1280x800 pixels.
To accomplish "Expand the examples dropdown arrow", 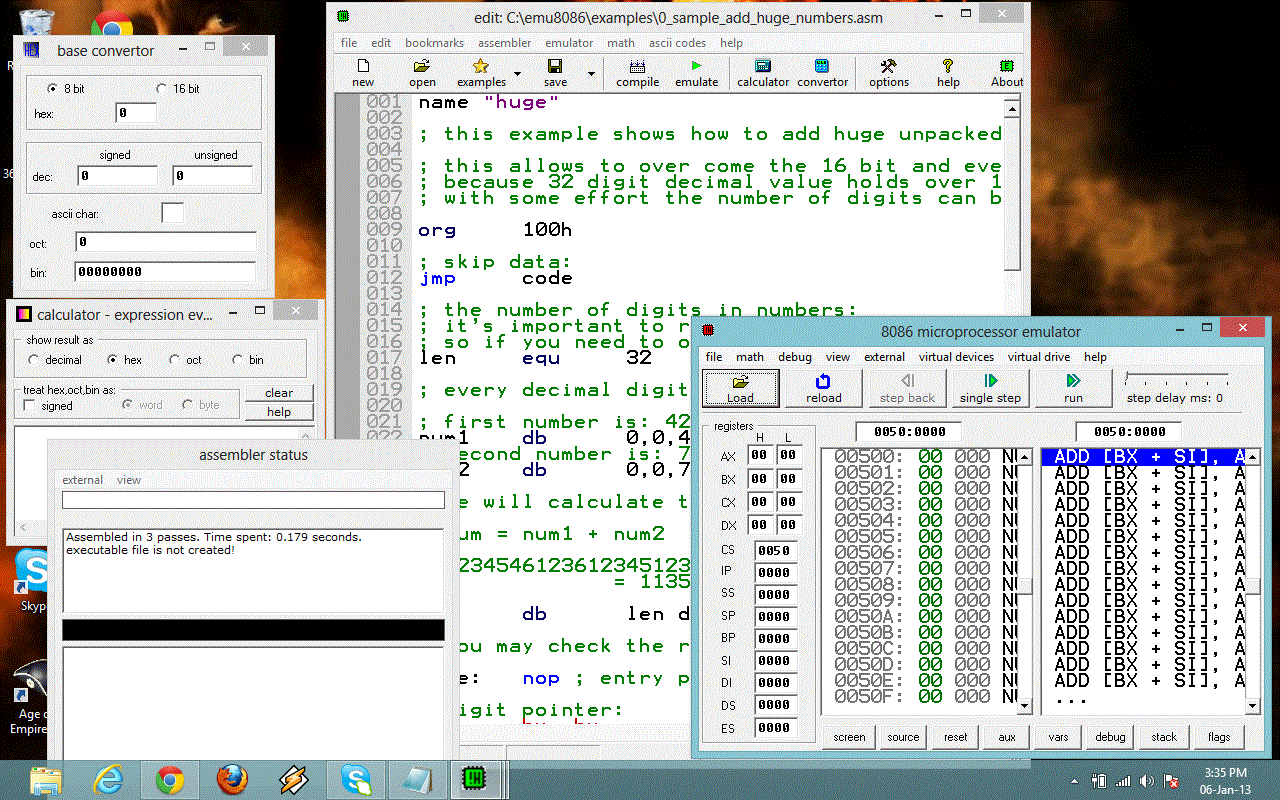I will pyautogui.click(x=517, y=74).
